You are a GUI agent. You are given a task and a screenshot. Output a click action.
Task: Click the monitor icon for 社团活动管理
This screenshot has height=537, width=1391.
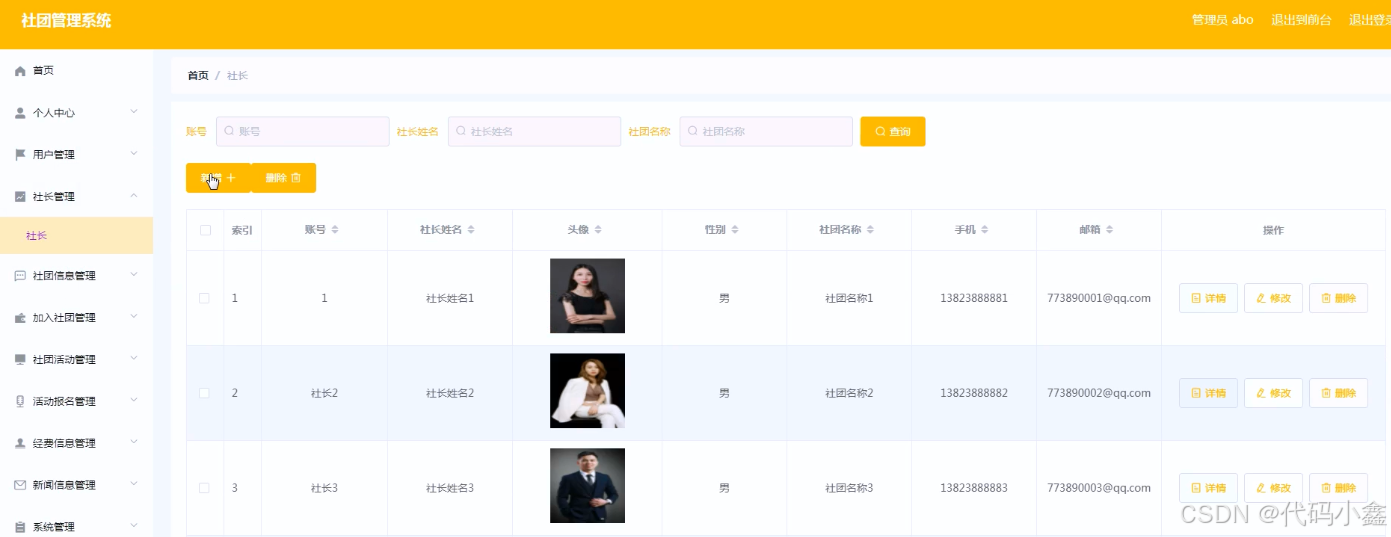click(x=20, y=360)
